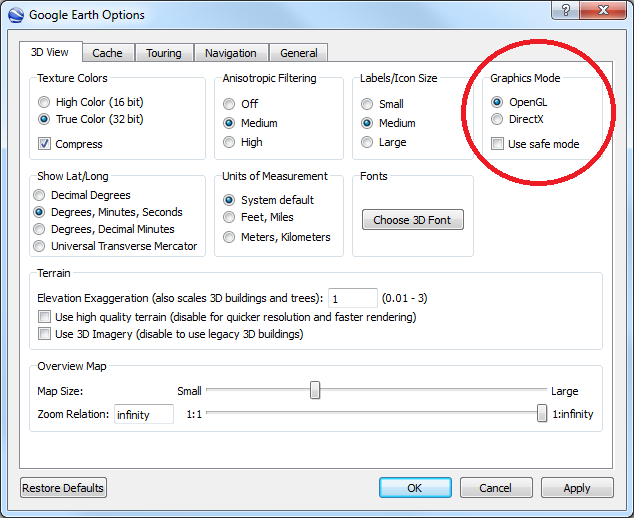This screenshot has width=634, height=518.
Task: Click the Choose 3D Font button
Action: tap(412, 220)
